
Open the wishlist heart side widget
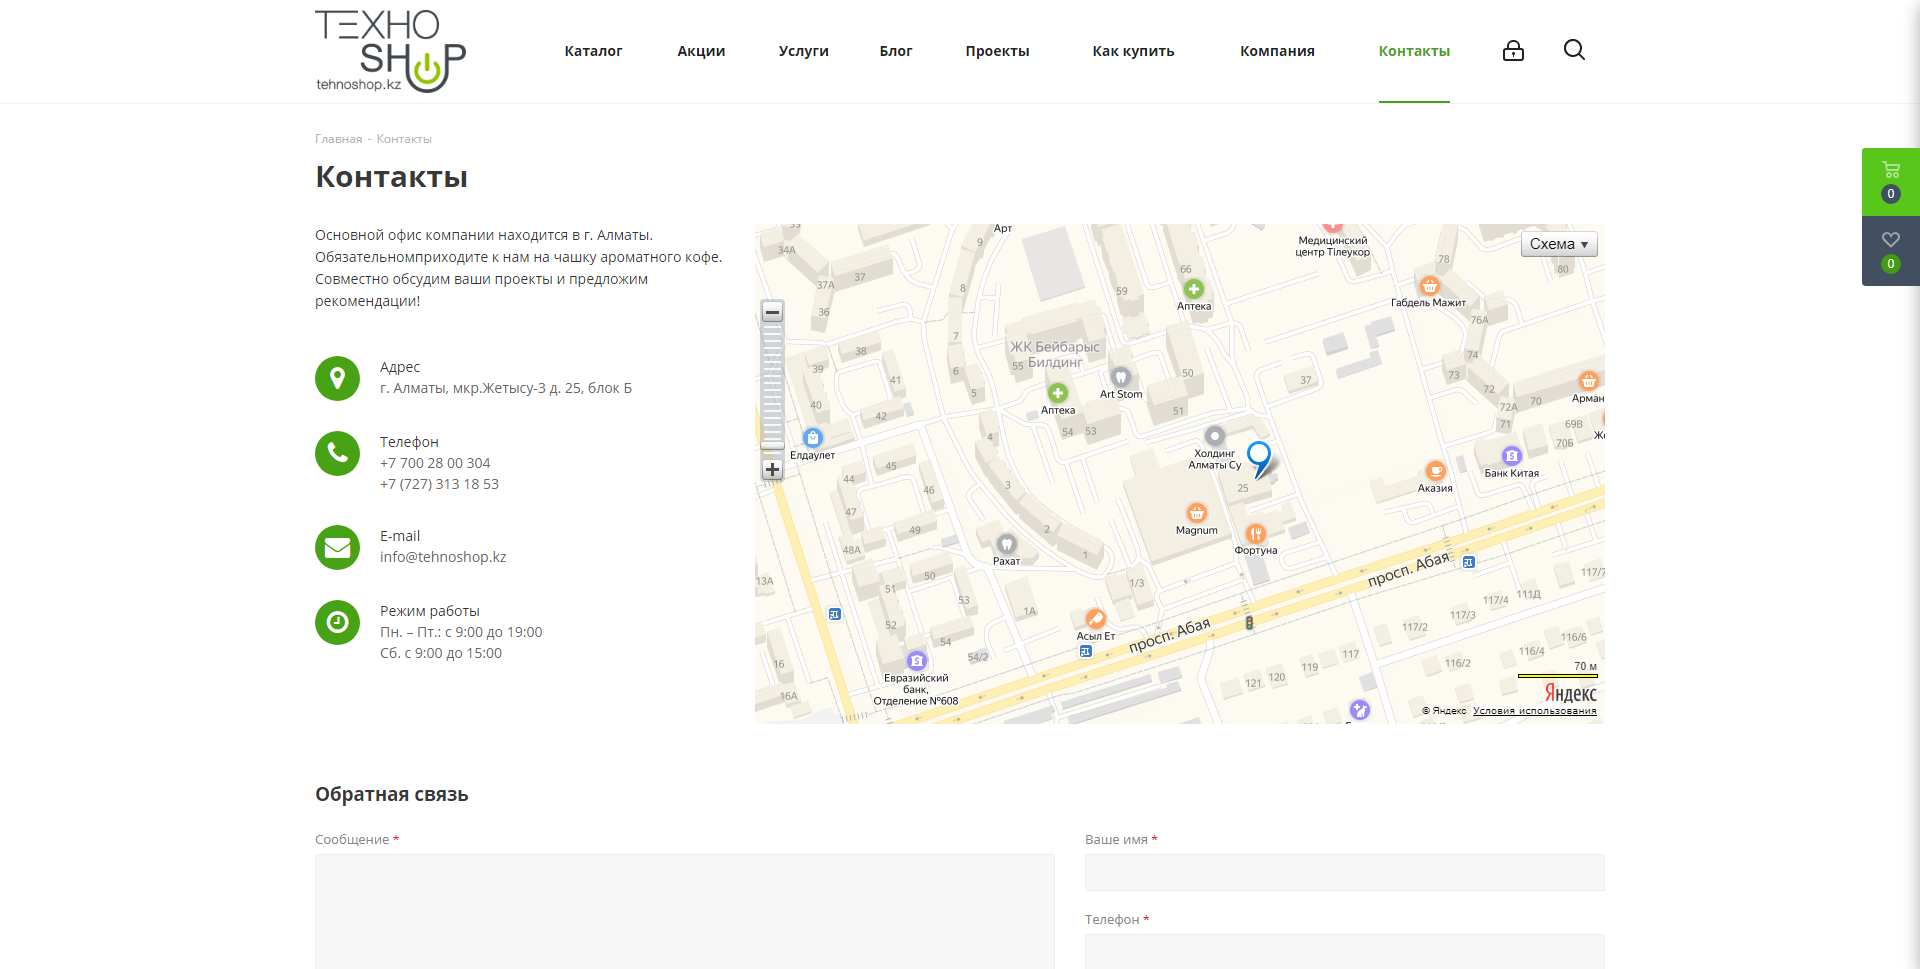[x=1890, y=251]
